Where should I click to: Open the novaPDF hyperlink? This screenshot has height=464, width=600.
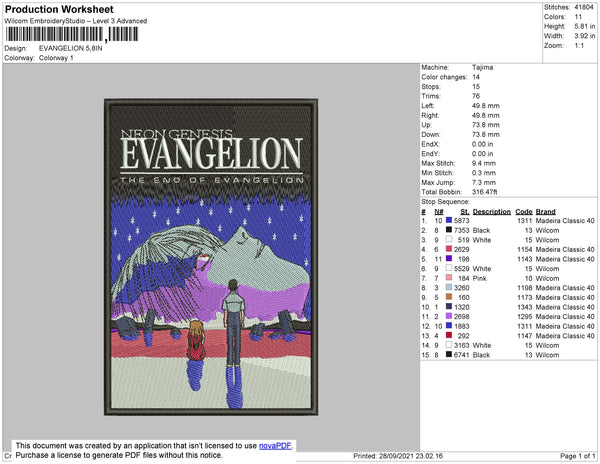275,446
